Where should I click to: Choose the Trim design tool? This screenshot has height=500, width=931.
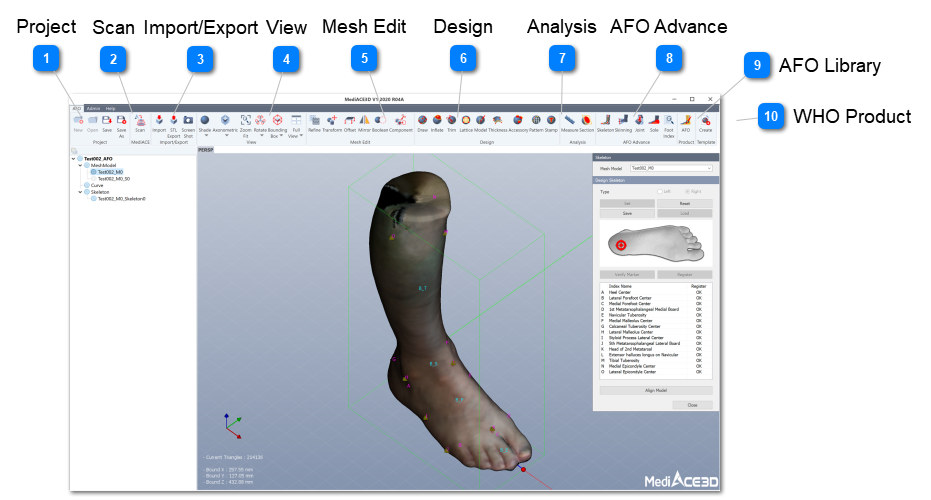[x=451, y=123]
